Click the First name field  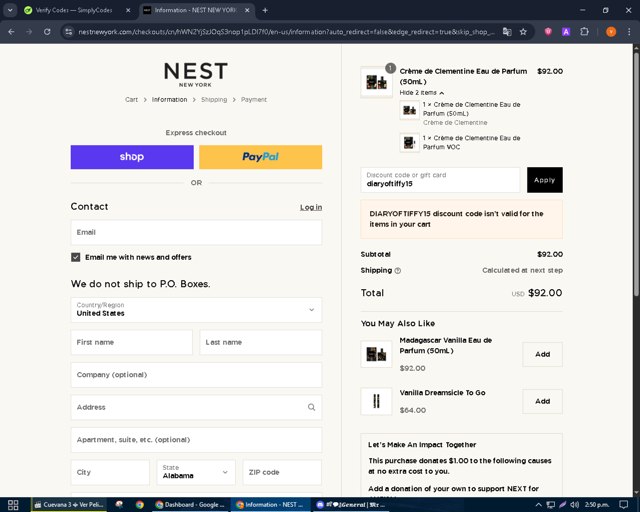tap(131, 342)
